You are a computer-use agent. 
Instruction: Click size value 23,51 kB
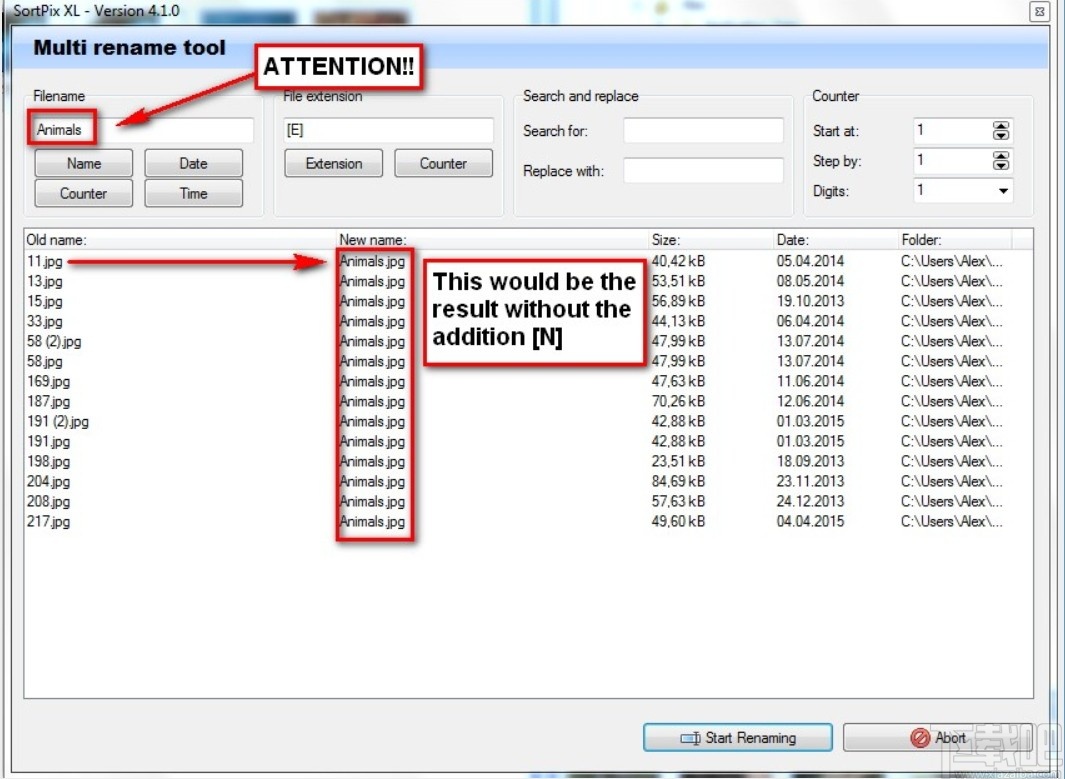678,461
